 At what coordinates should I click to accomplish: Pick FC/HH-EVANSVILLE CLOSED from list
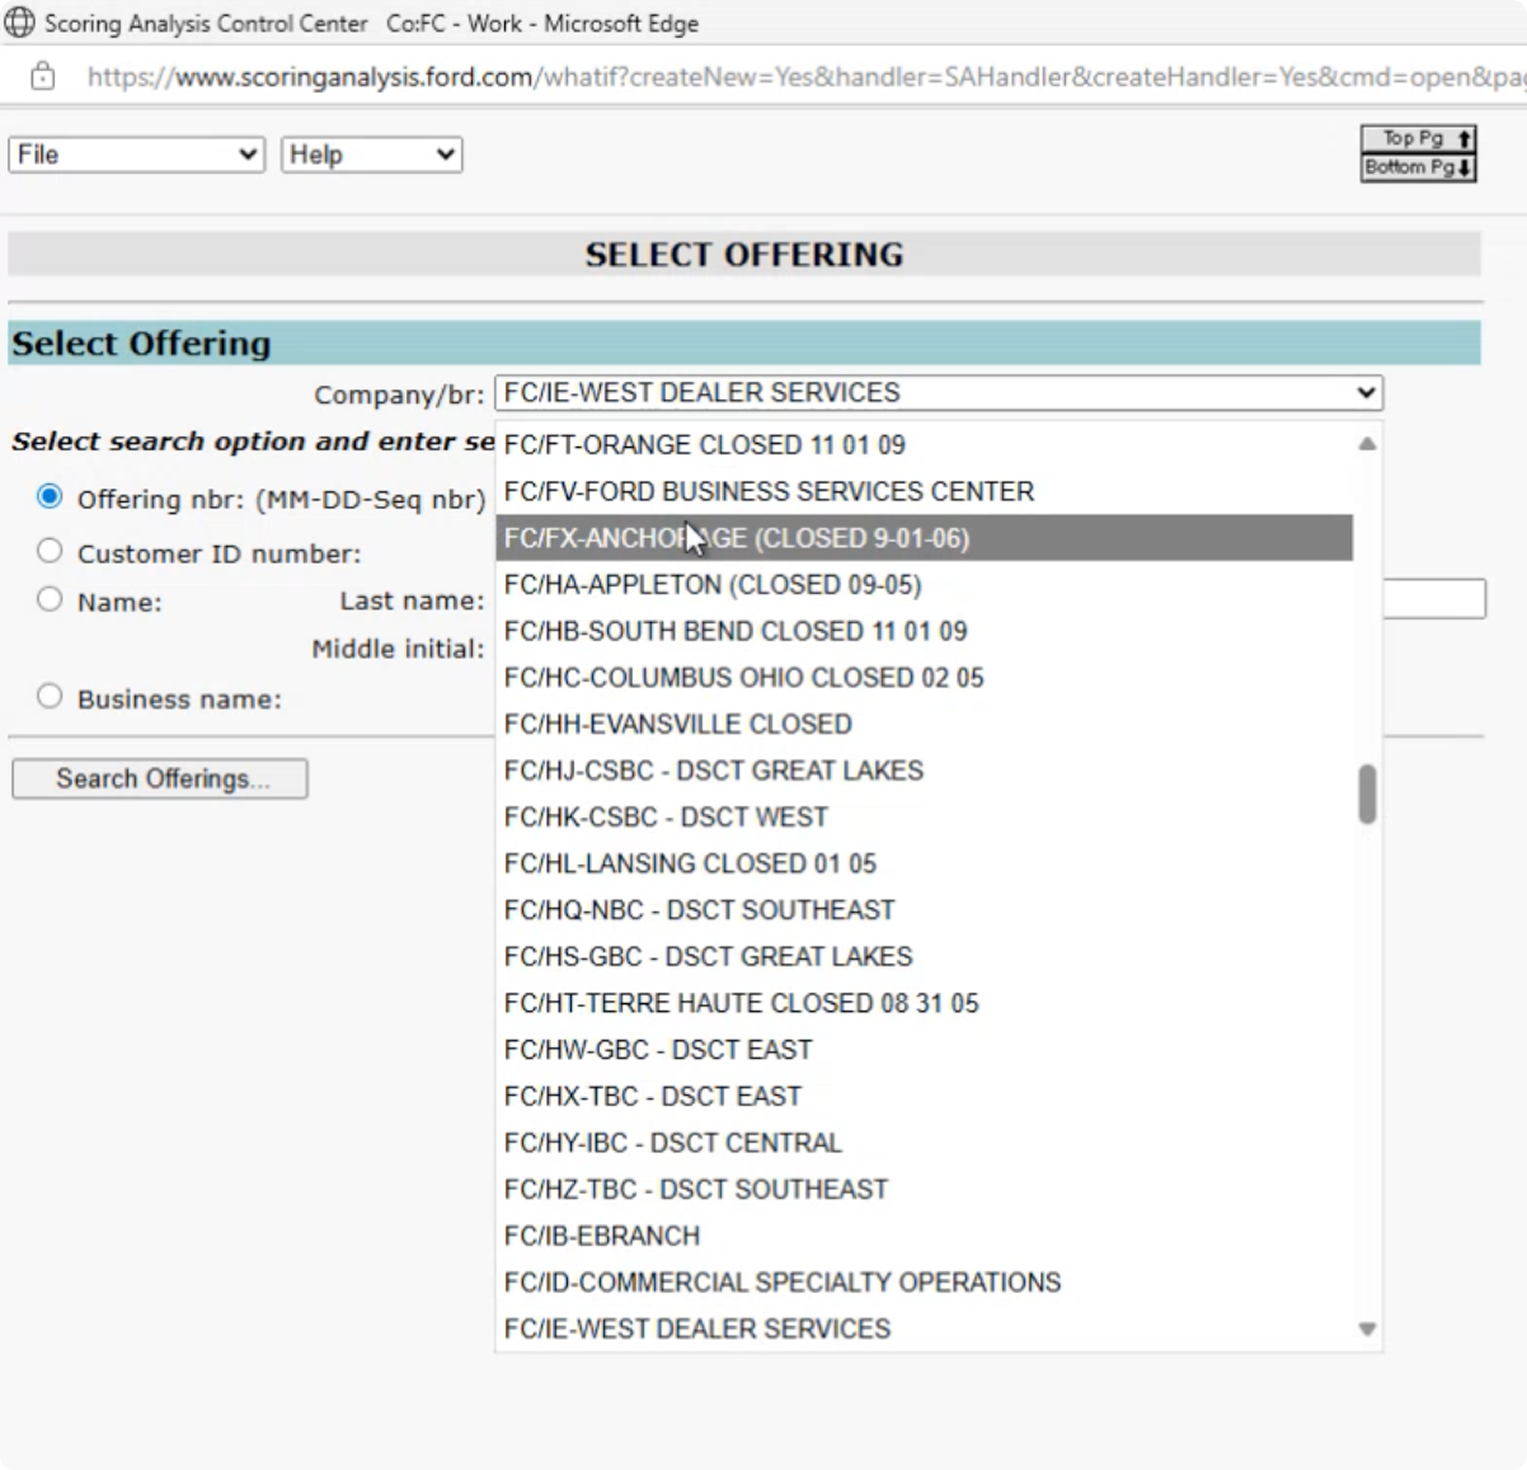click(924, 724)
